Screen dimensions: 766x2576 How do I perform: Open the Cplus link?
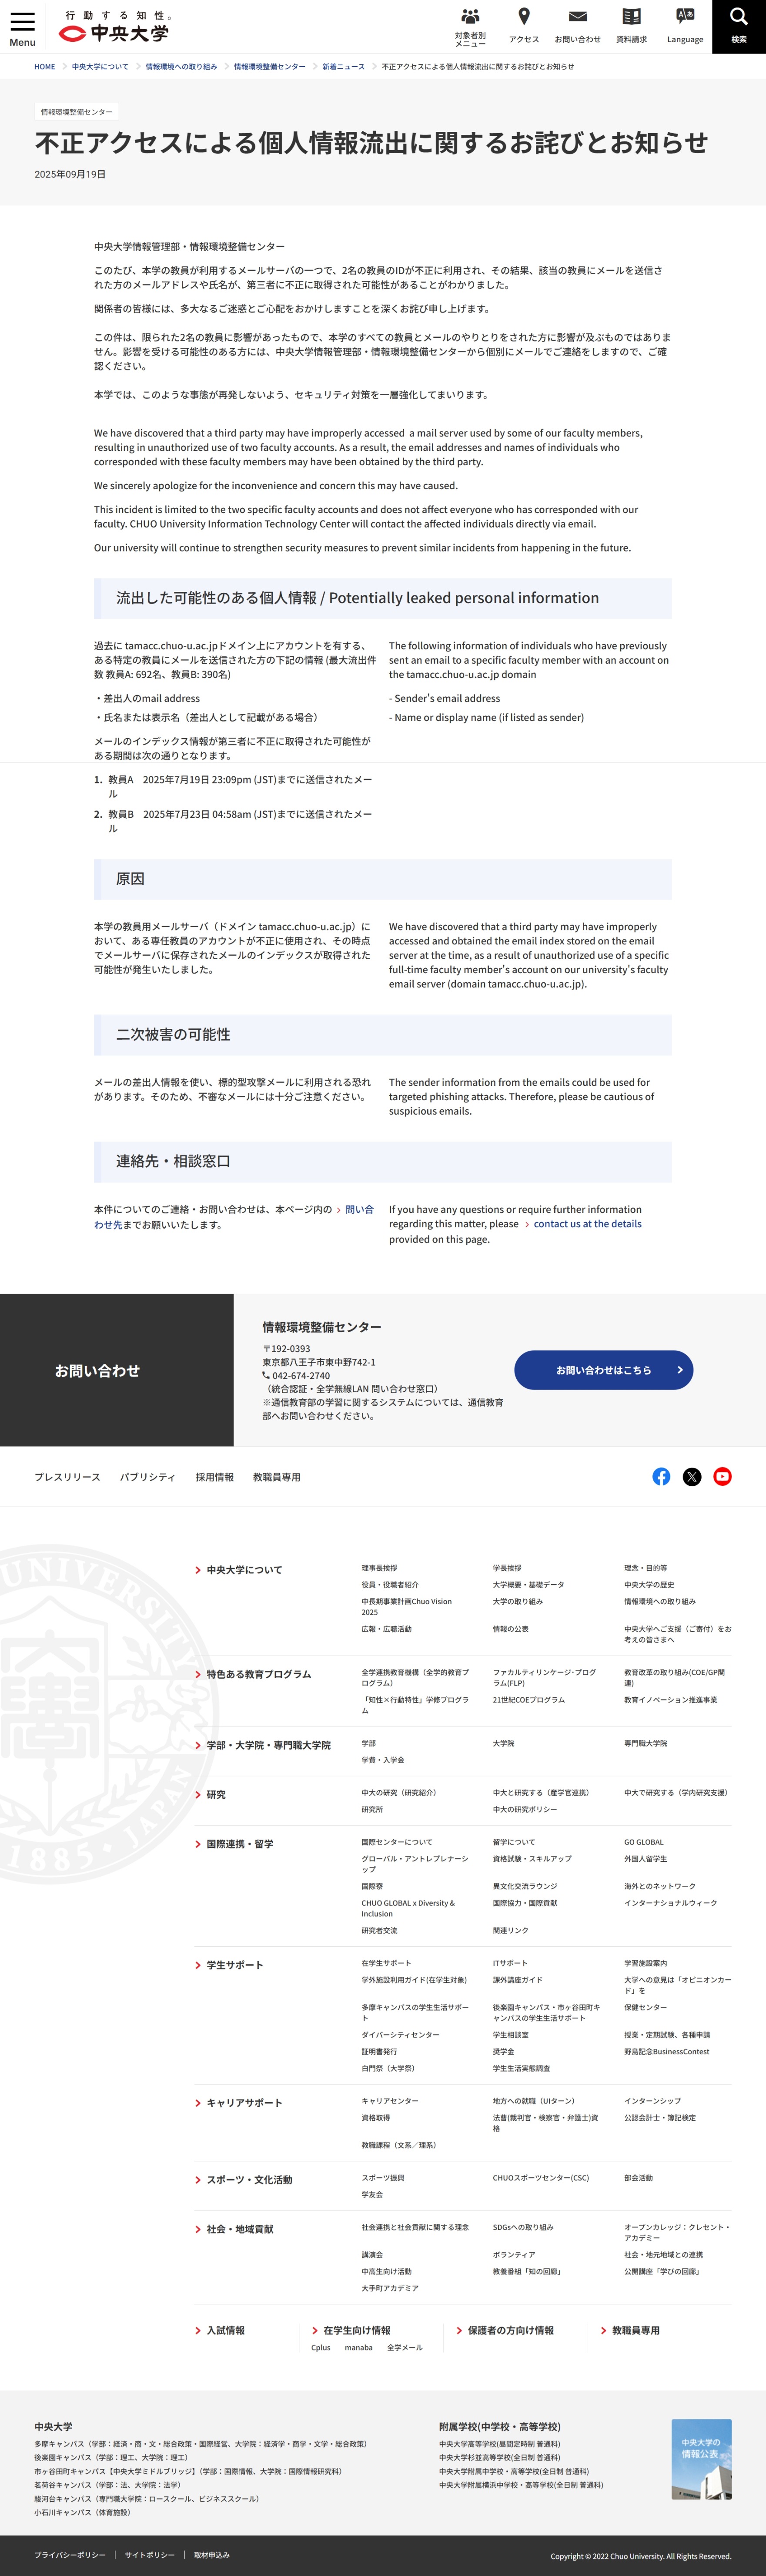coord(320,2348)
